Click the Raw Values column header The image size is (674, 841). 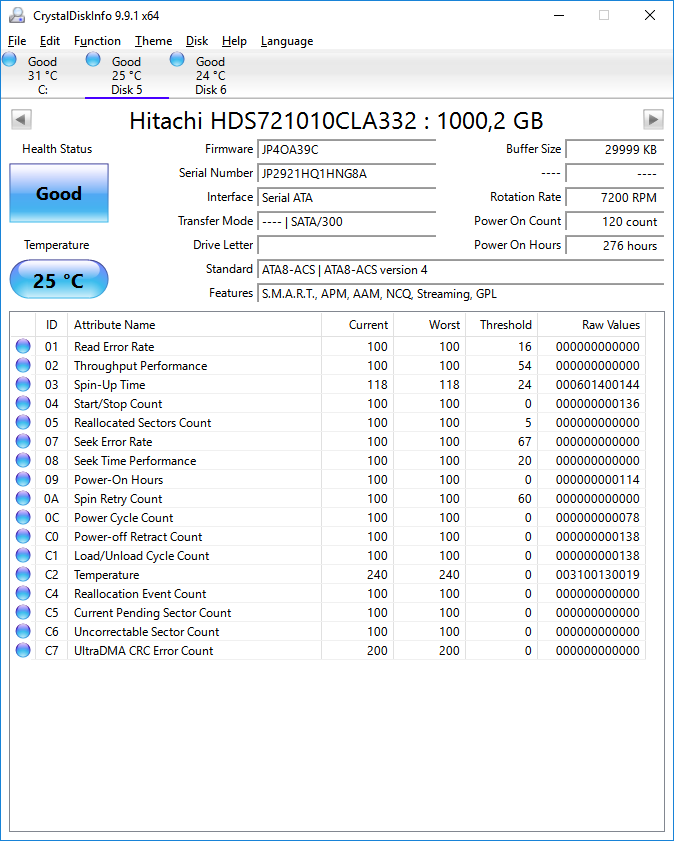coord(591,324)
